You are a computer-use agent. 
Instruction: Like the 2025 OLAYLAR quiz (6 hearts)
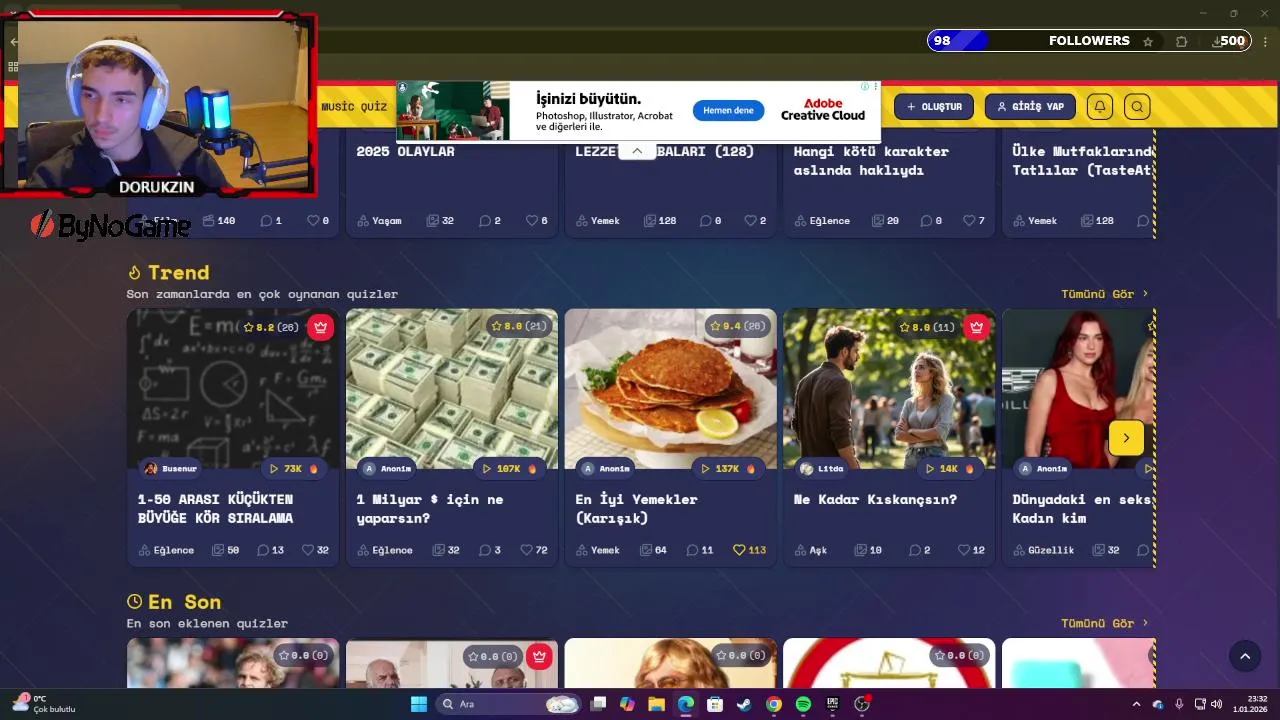537,220
